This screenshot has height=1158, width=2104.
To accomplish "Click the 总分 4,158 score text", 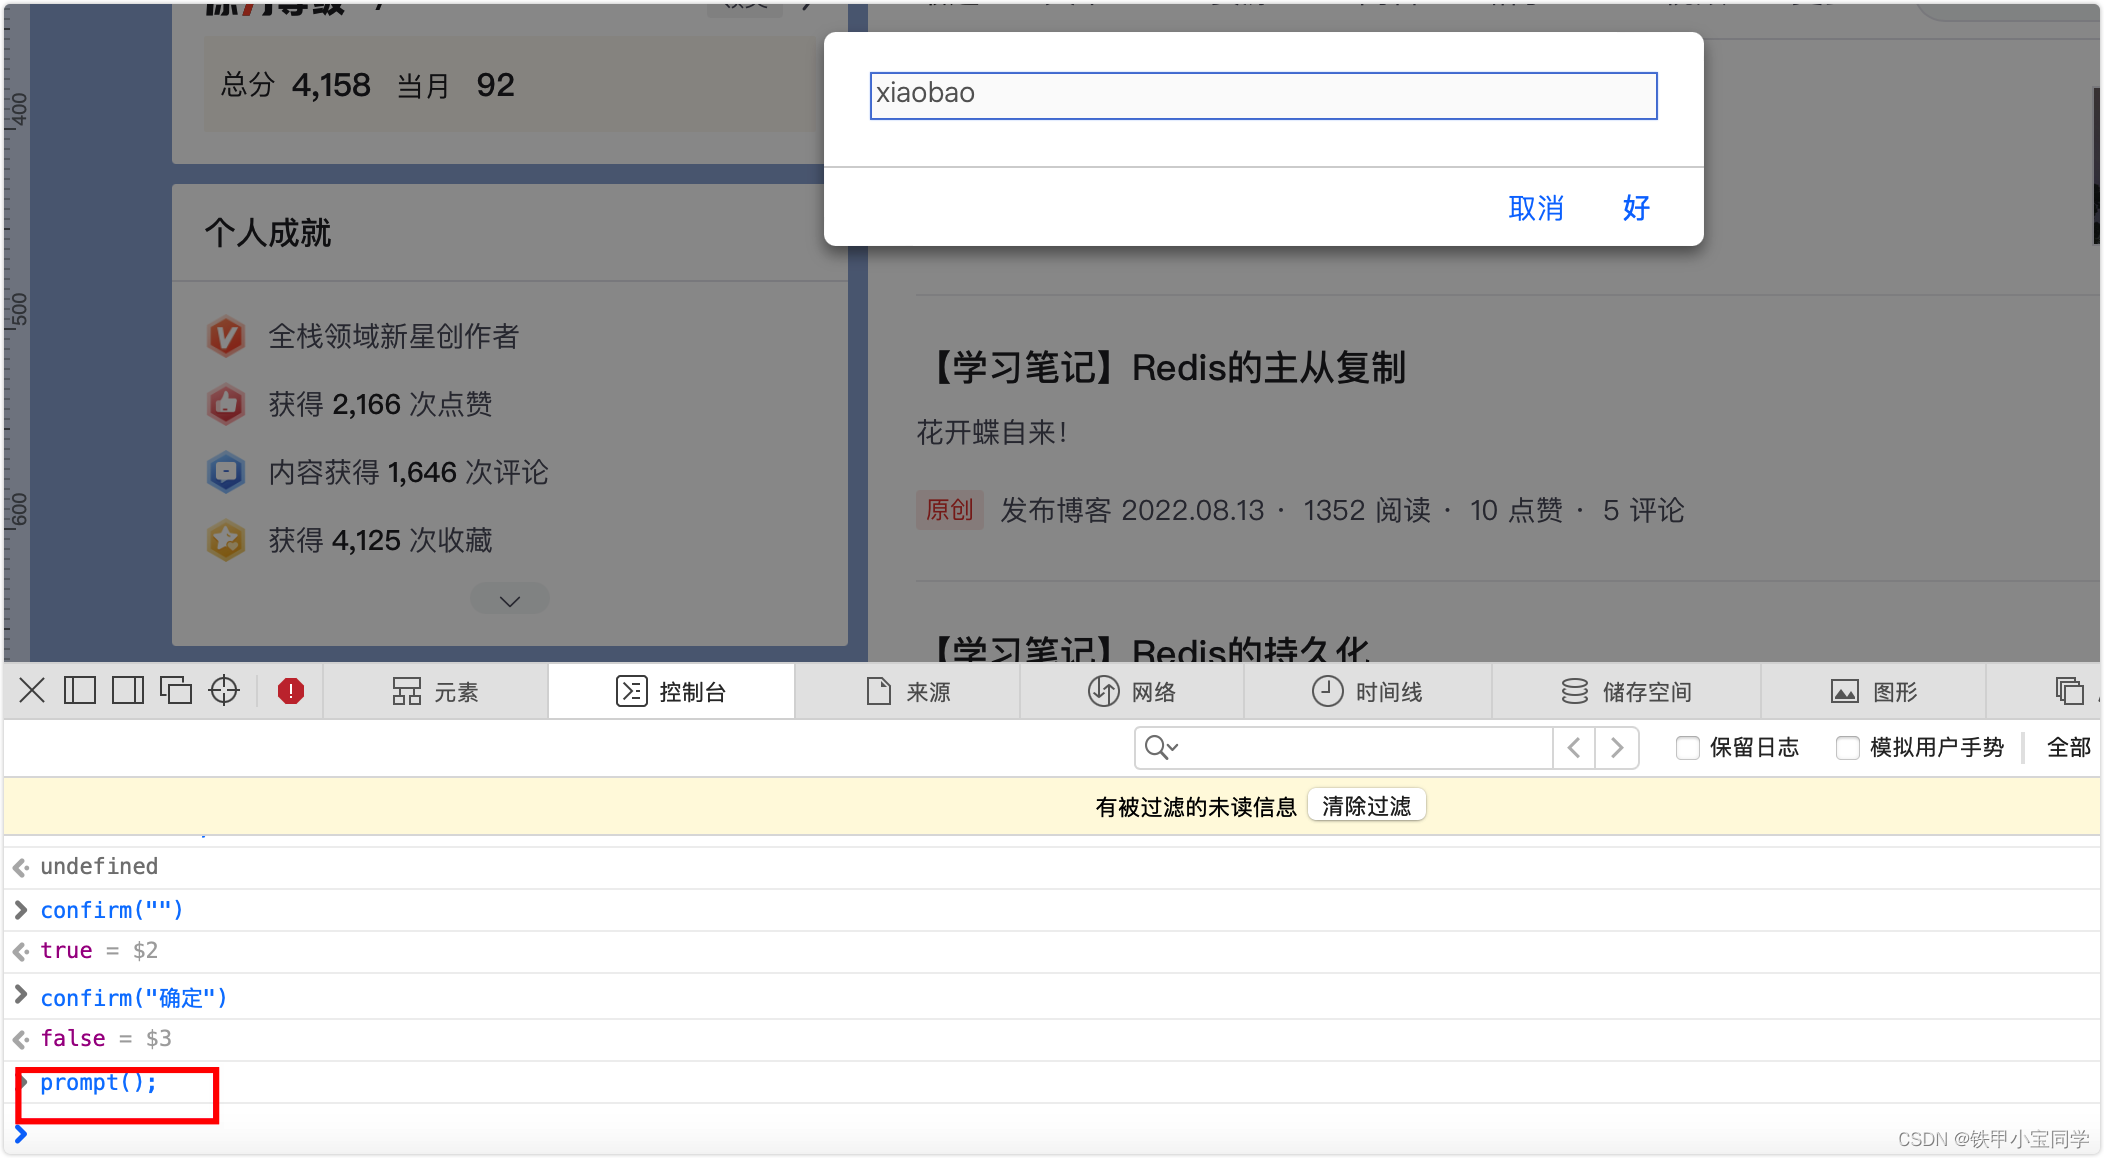I will coord(295,85).
